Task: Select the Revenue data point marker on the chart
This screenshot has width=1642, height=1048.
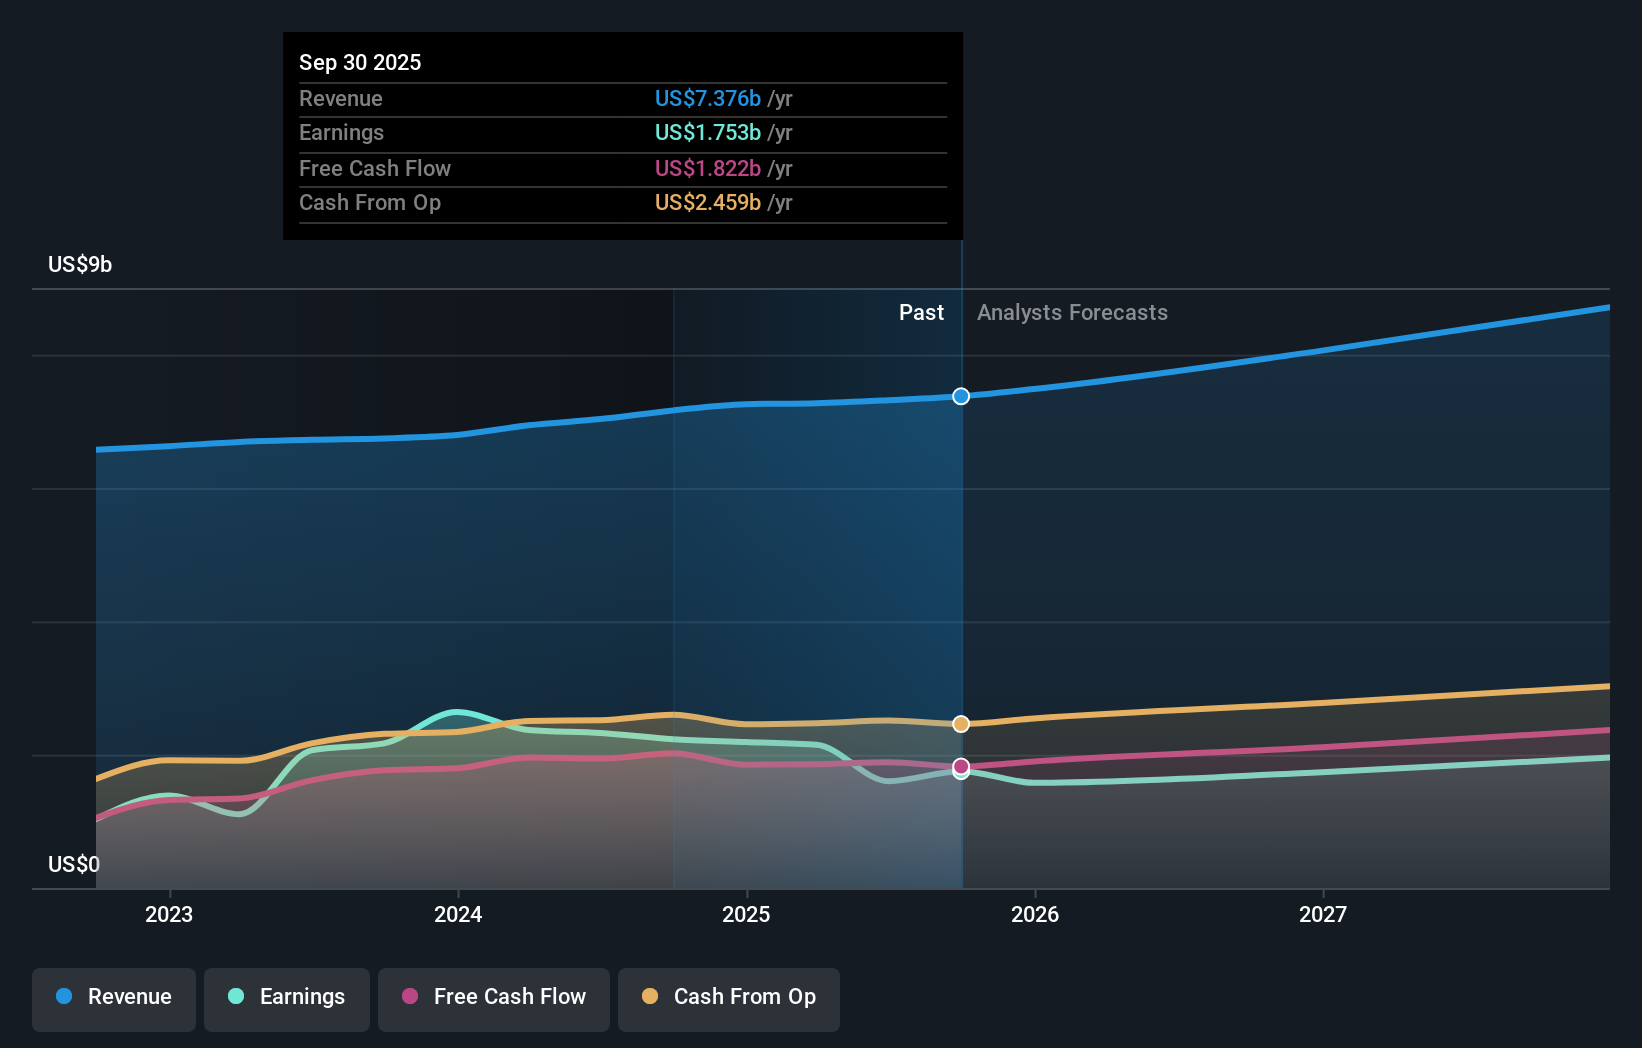Action: tap(961, 396)
